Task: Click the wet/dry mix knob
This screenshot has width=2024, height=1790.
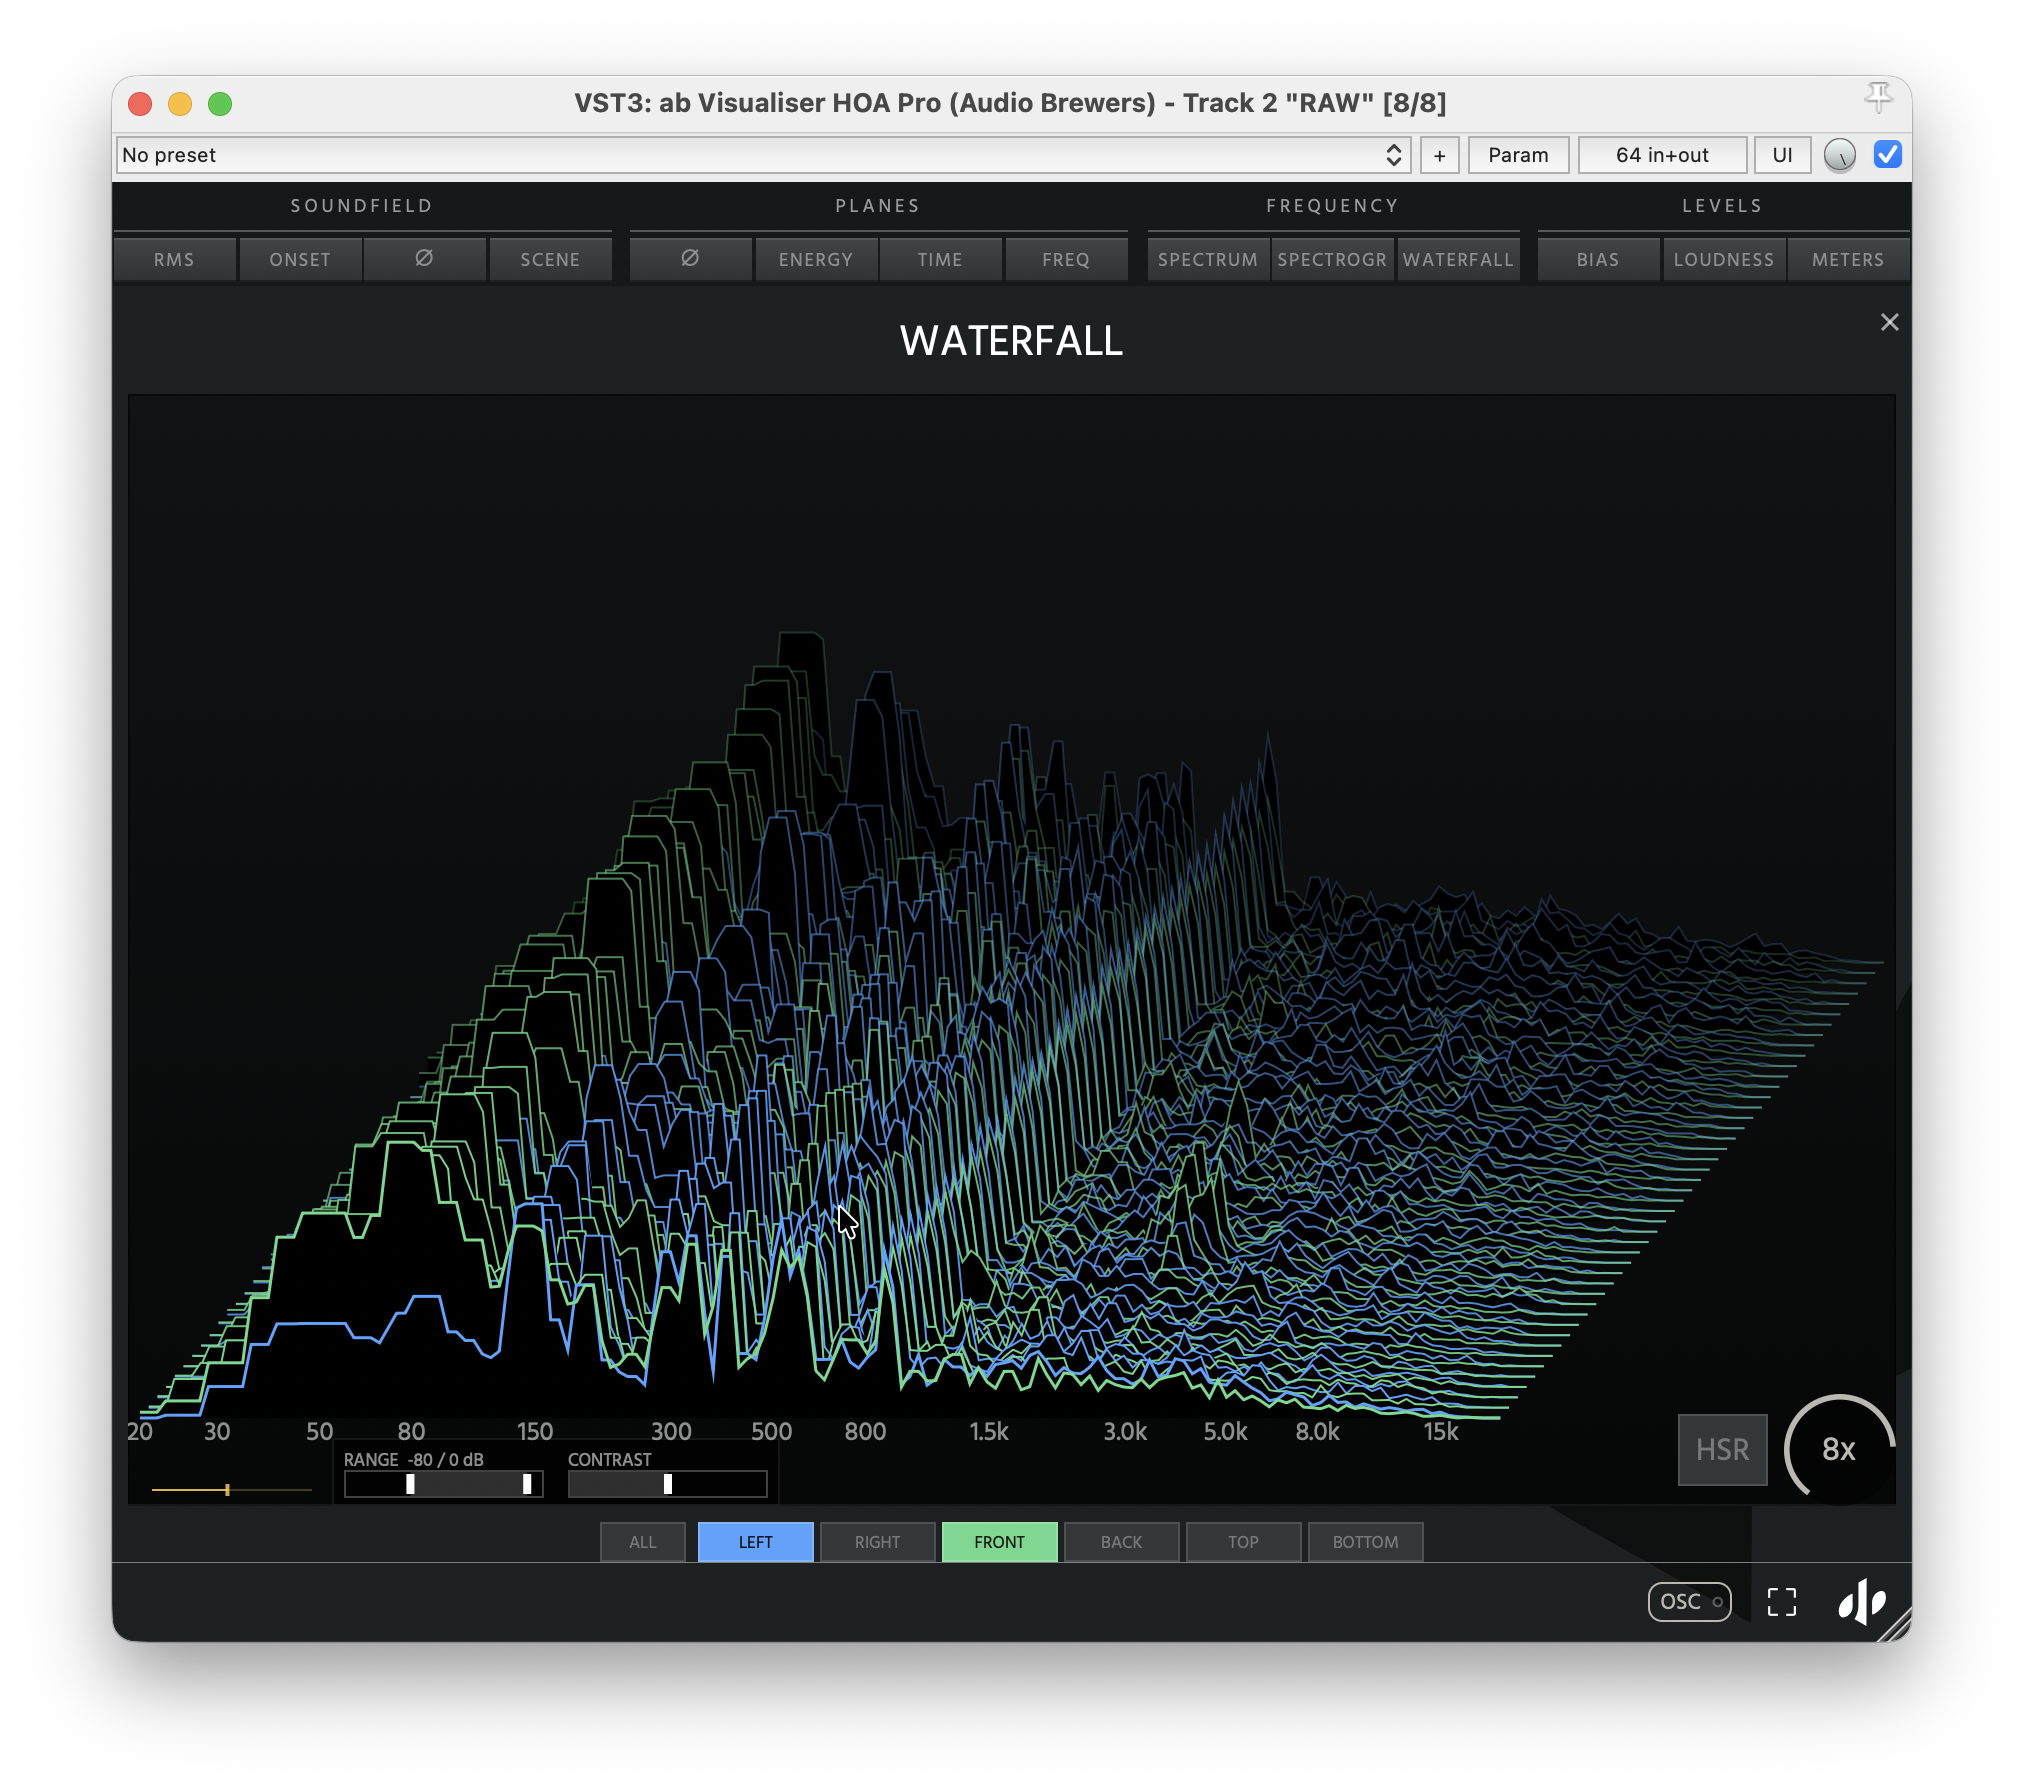Action: [1839, 155]
